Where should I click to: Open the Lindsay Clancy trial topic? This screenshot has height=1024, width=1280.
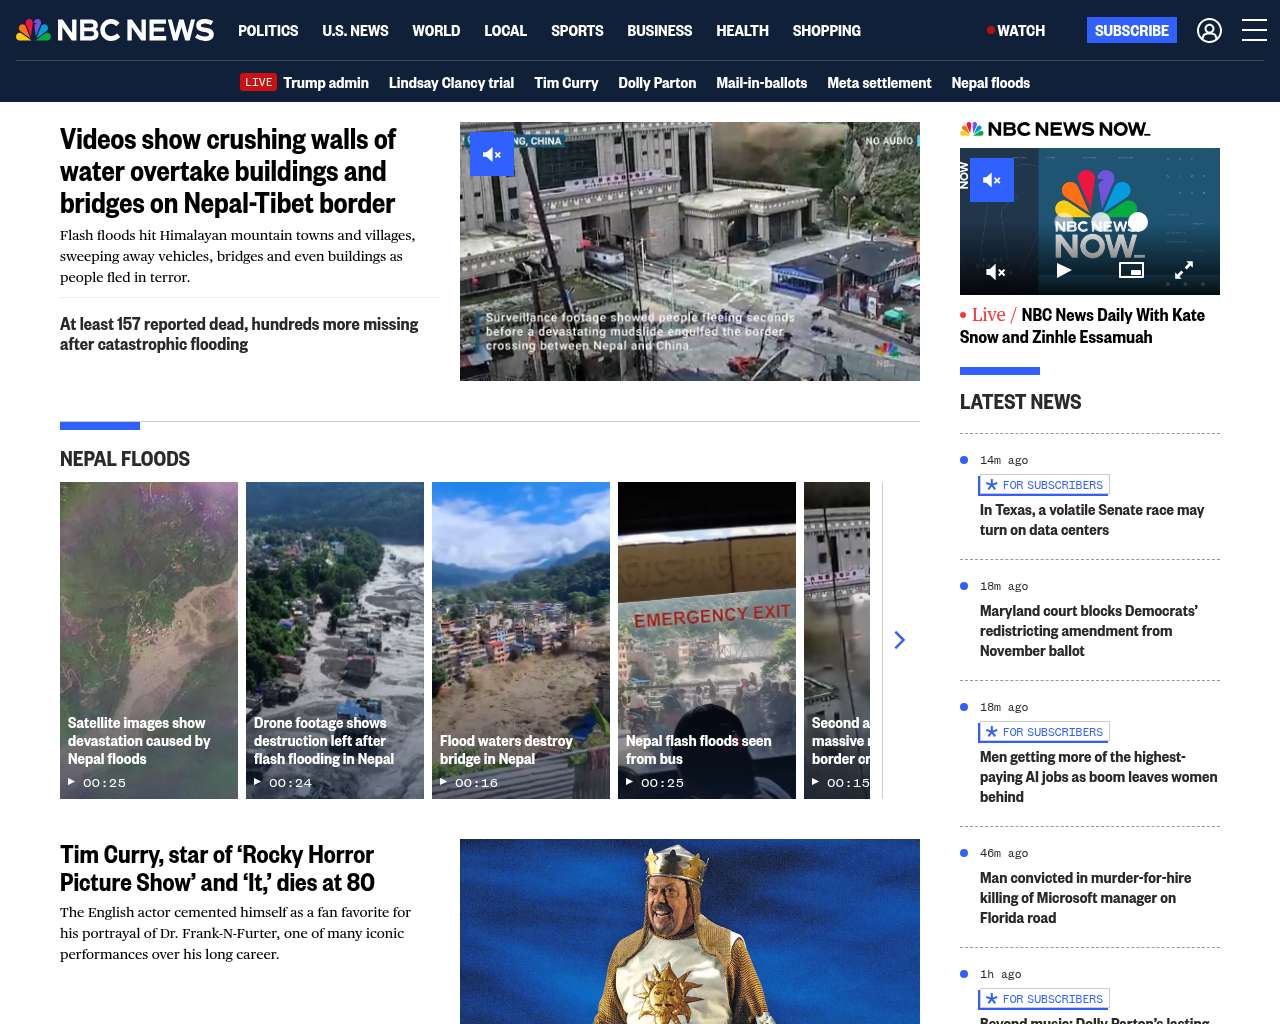click(x=451, y=83)
